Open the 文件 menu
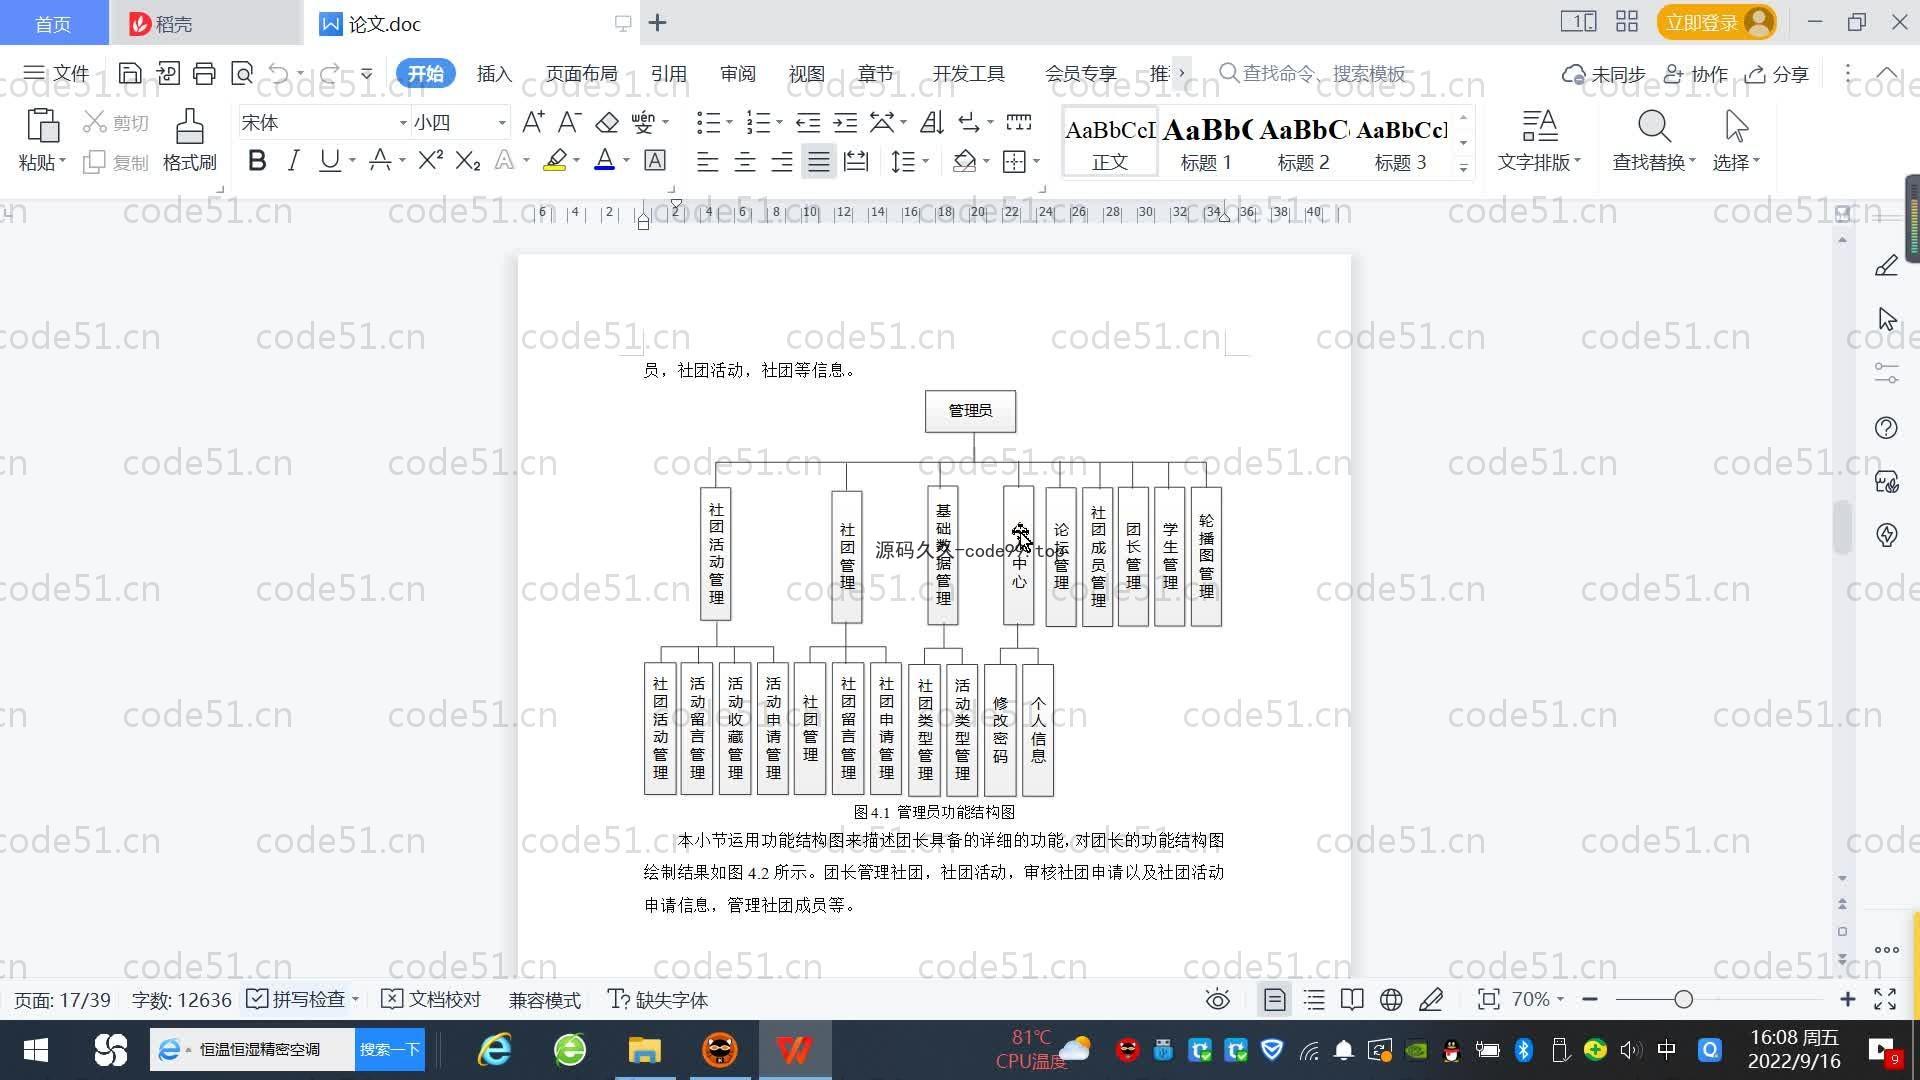 (56, 73)
